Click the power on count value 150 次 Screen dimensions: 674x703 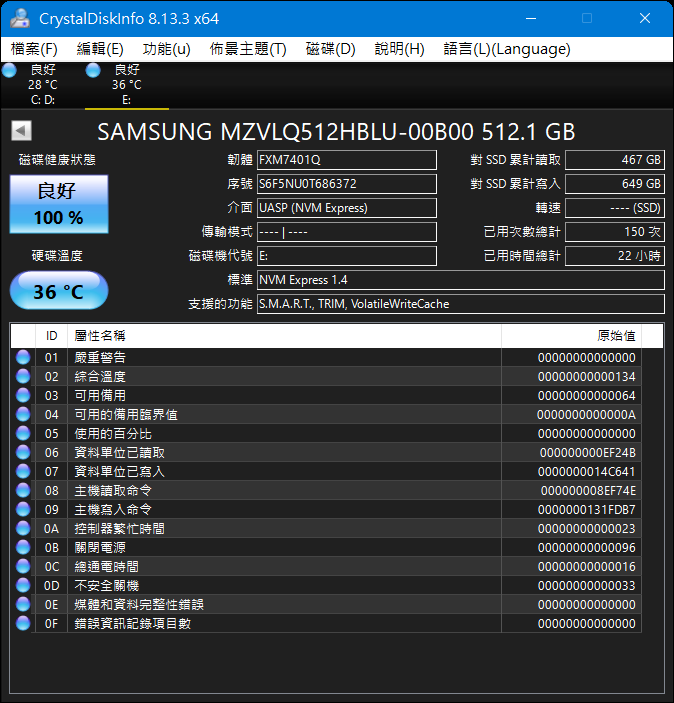click(x=614, y=232)
